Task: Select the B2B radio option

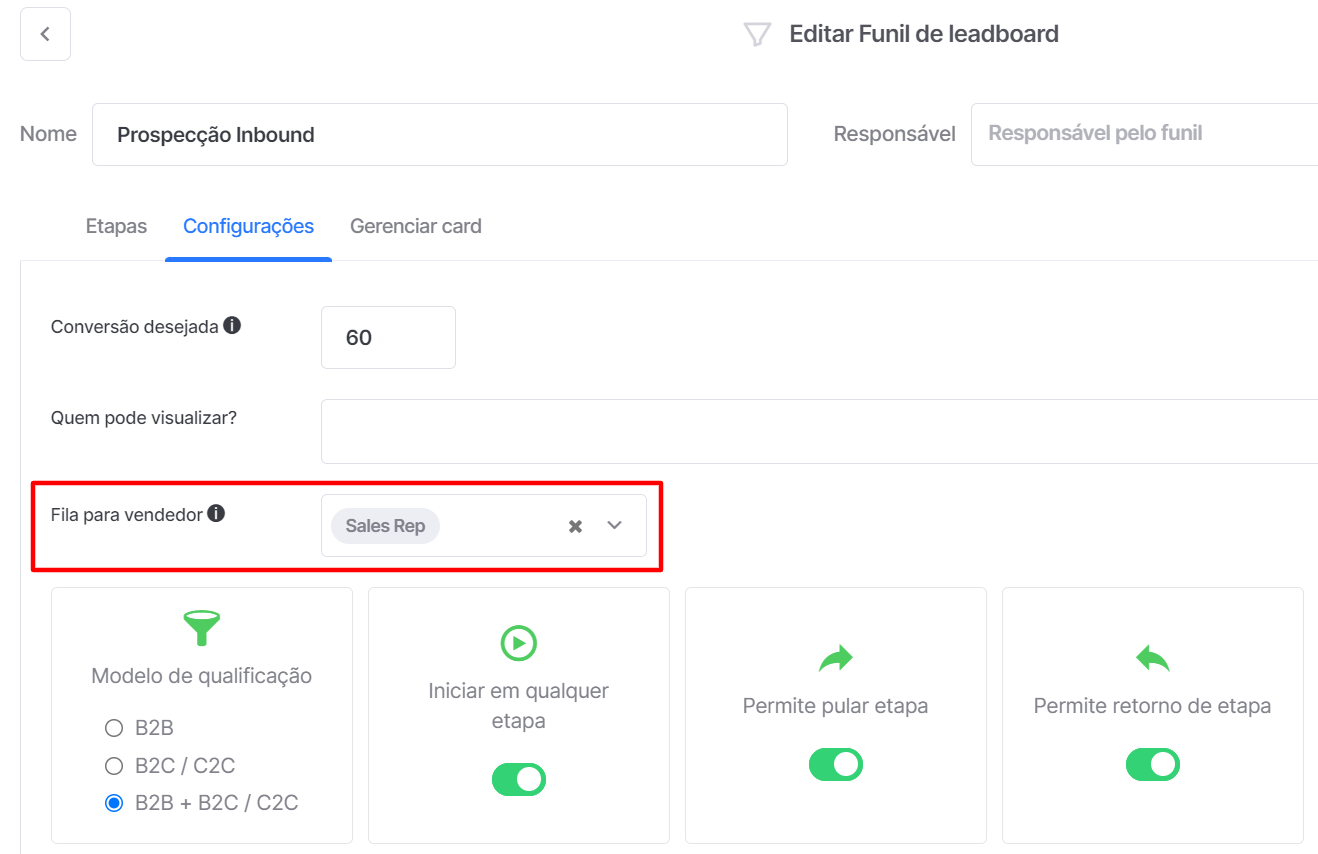Action: [114, 728]
